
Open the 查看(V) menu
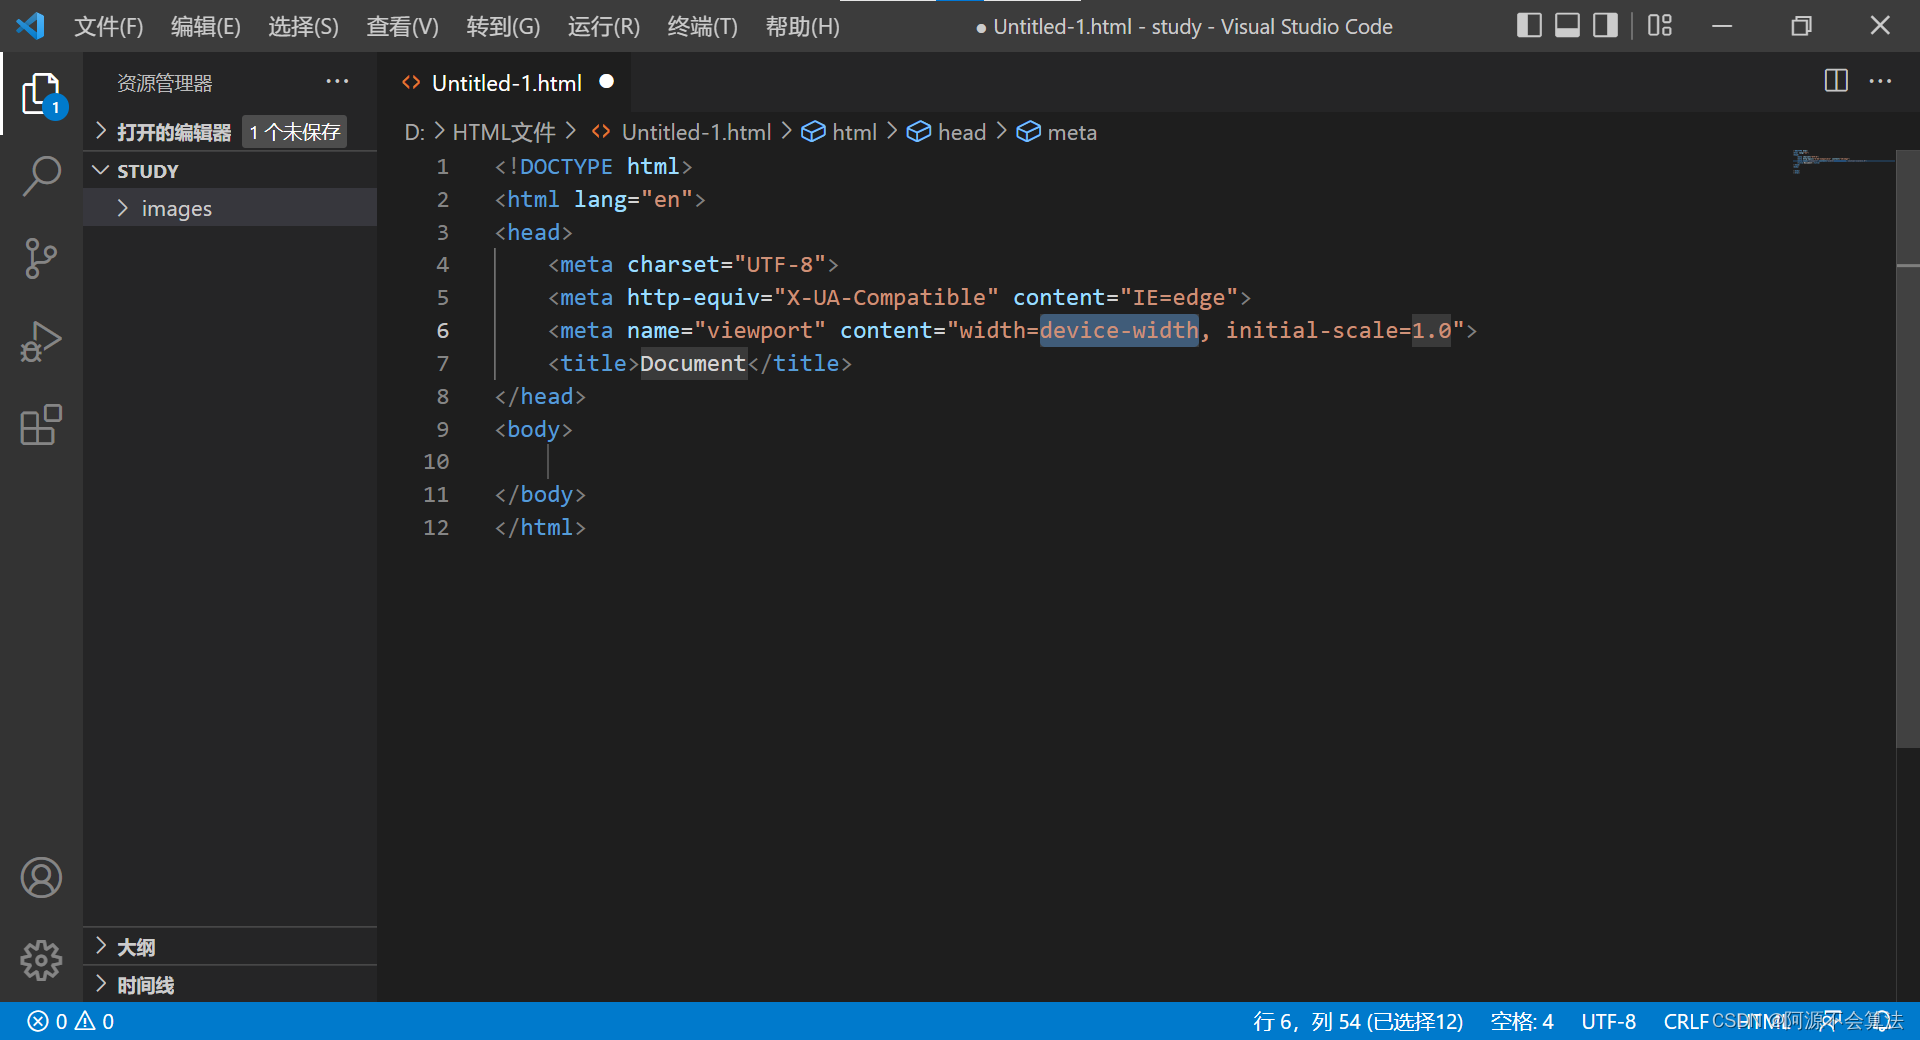click(402, 26)
